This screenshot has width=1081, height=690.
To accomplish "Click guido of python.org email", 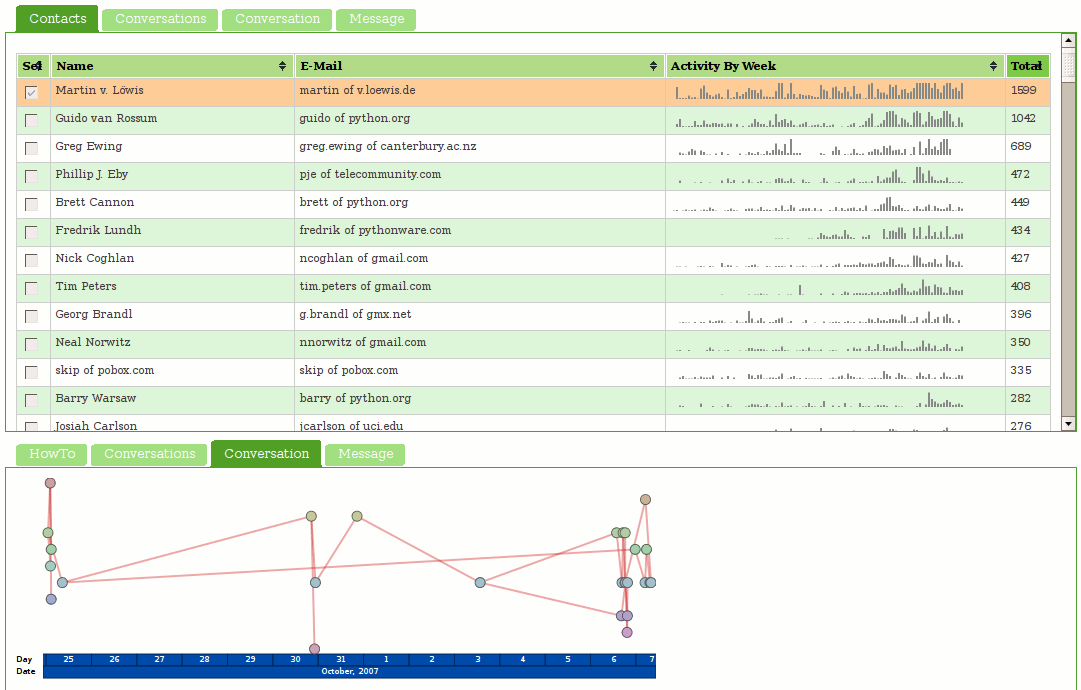I will 354,119.
